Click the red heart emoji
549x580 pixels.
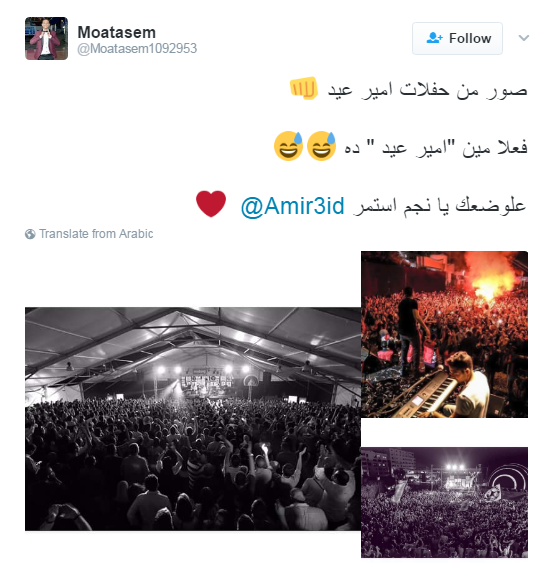(211, 203)
